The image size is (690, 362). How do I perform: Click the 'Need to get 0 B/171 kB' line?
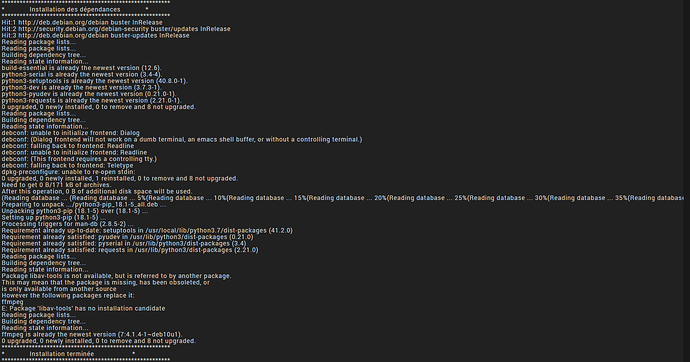point(56,185)
